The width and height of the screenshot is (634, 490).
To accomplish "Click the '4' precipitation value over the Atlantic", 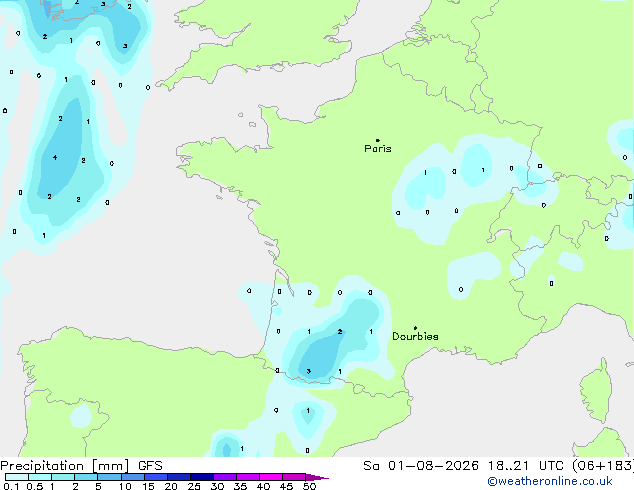I will [x=55, y=157].
